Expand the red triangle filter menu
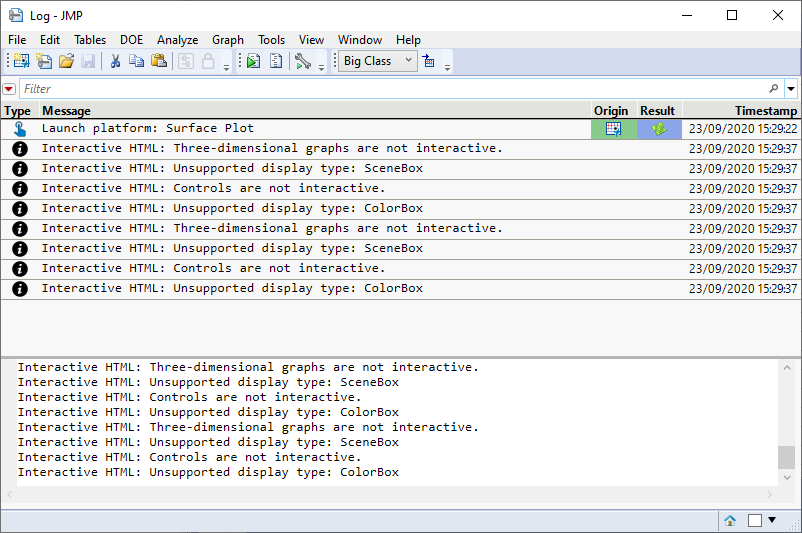802x533 pixels. (9, 89)
